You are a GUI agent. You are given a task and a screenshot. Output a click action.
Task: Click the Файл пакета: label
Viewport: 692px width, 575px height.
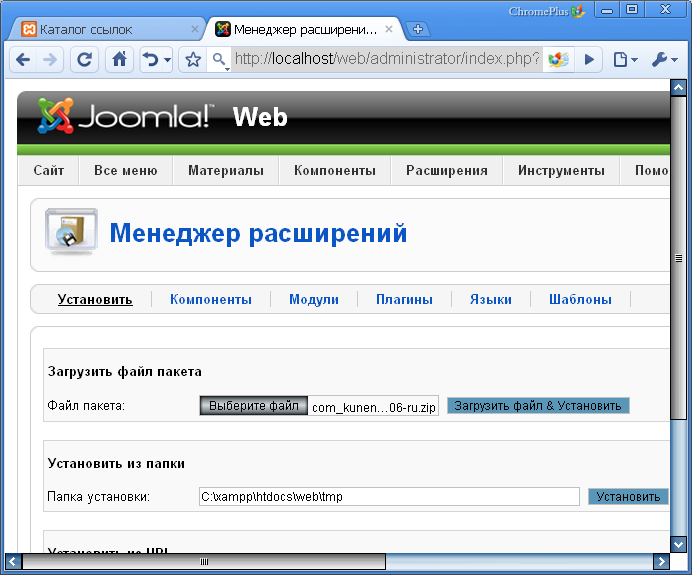pyautogui.click(x=86, y=406)
